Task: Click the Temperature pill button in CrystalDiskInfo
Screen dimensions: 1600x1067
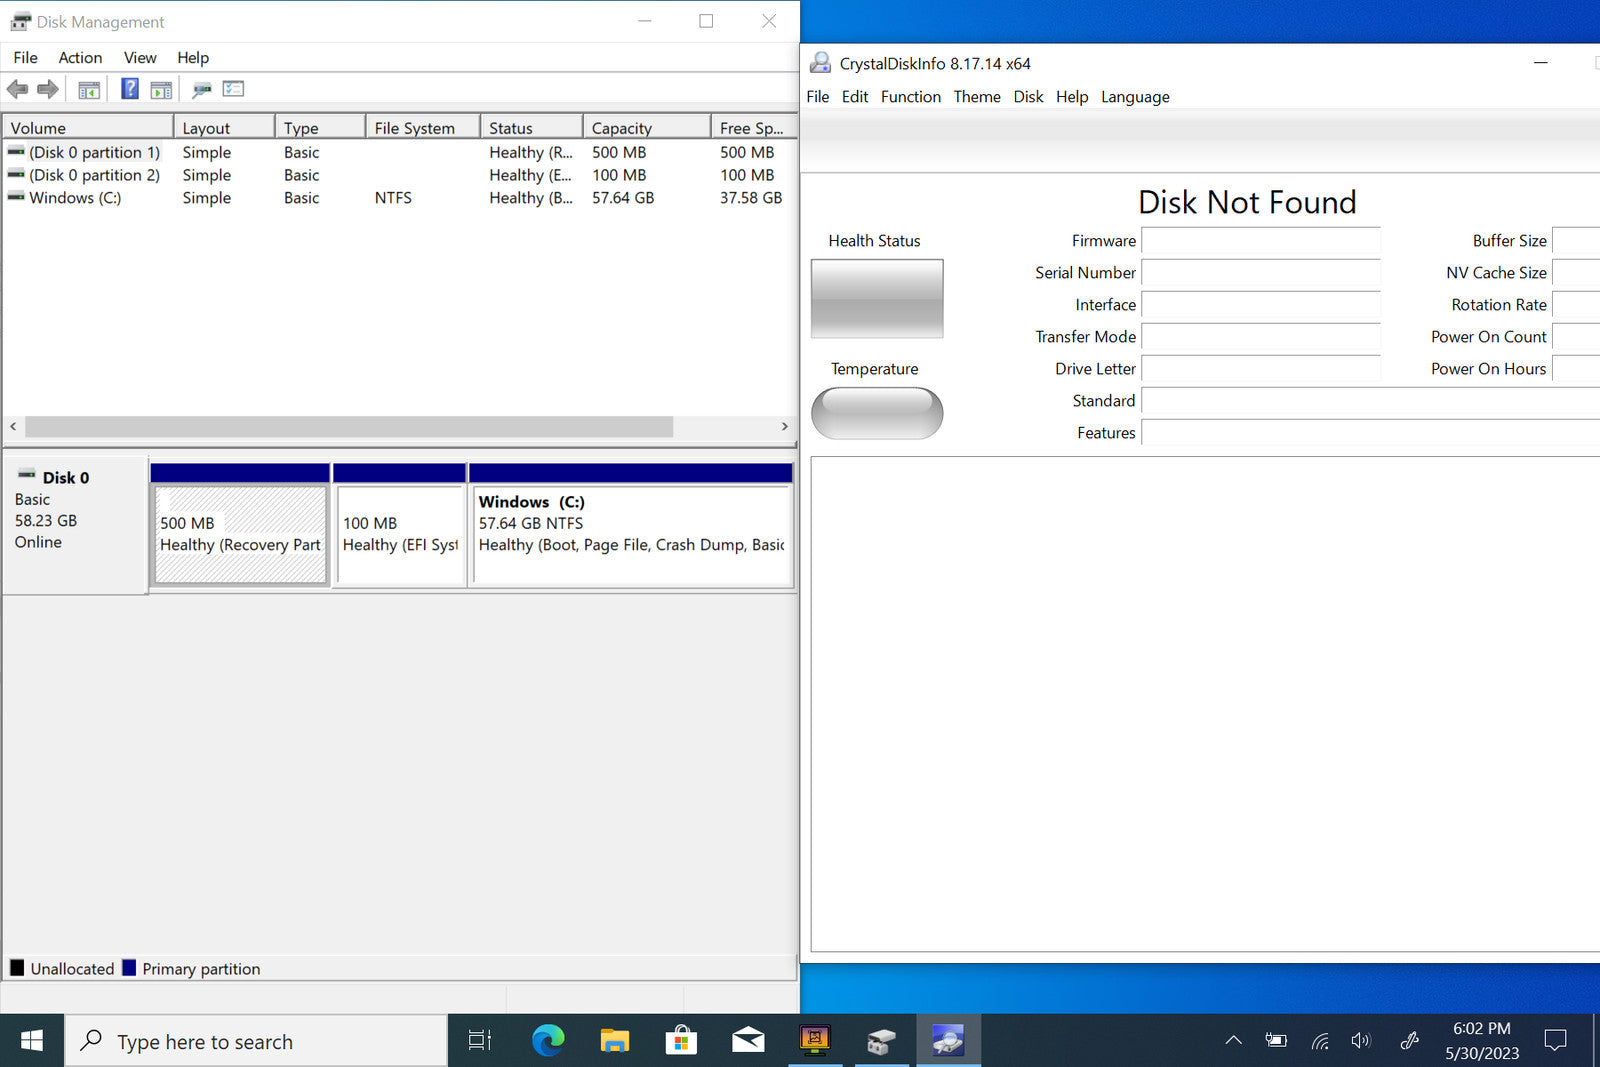Action: pyautogui.click(x=877, y=413)
